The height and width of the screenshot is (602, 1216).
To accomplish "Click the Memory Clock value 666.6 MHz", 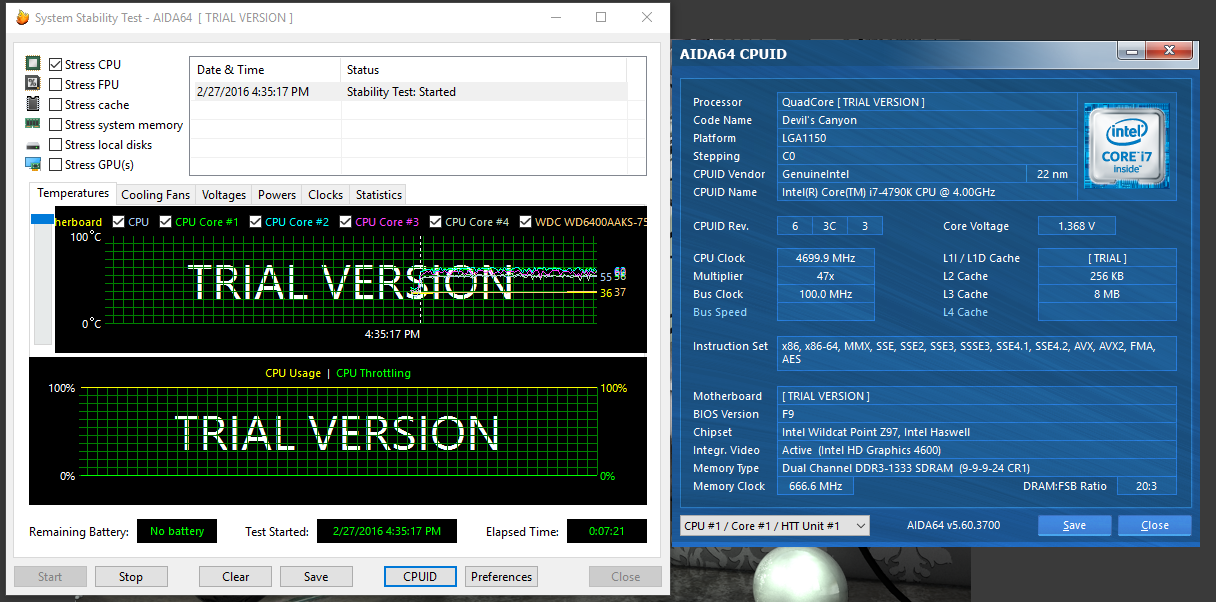I will 816,486.
